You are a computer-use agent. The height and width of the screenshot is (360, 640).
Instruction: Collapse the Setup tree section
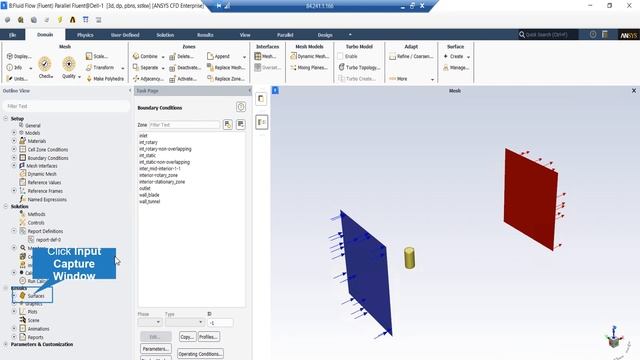[6, 118]
